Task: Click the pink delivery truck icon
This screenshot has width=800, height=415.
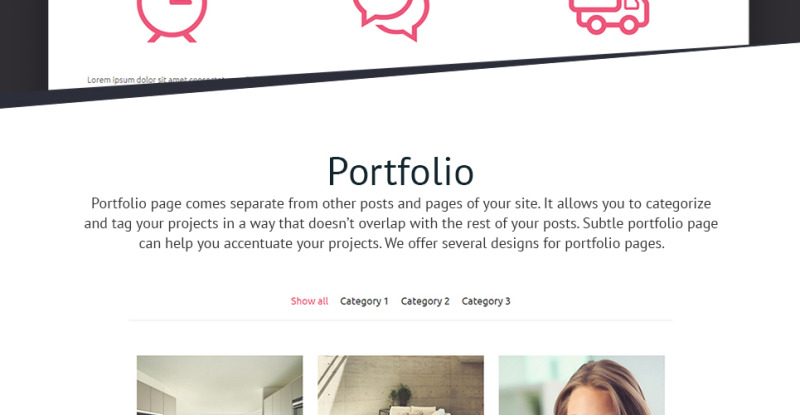Action: point(609,16)
